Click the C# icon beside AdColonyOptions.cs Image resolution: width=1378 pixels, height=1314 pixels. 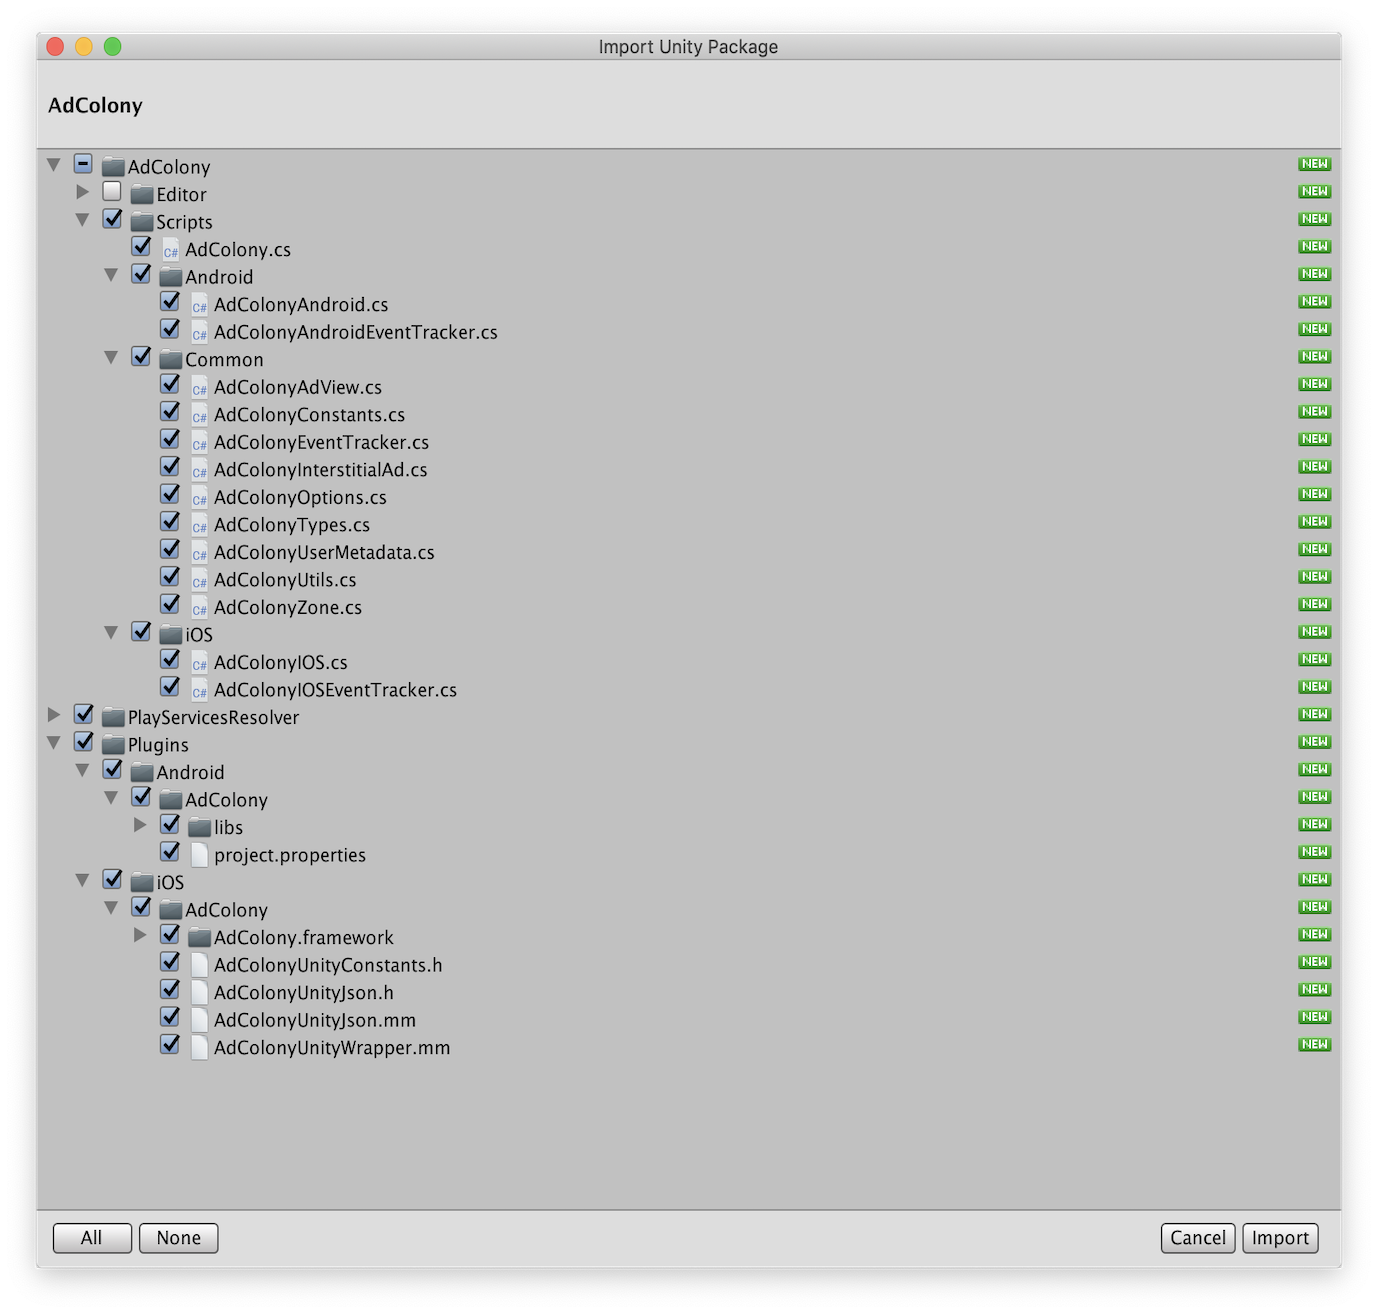(200, 497)
